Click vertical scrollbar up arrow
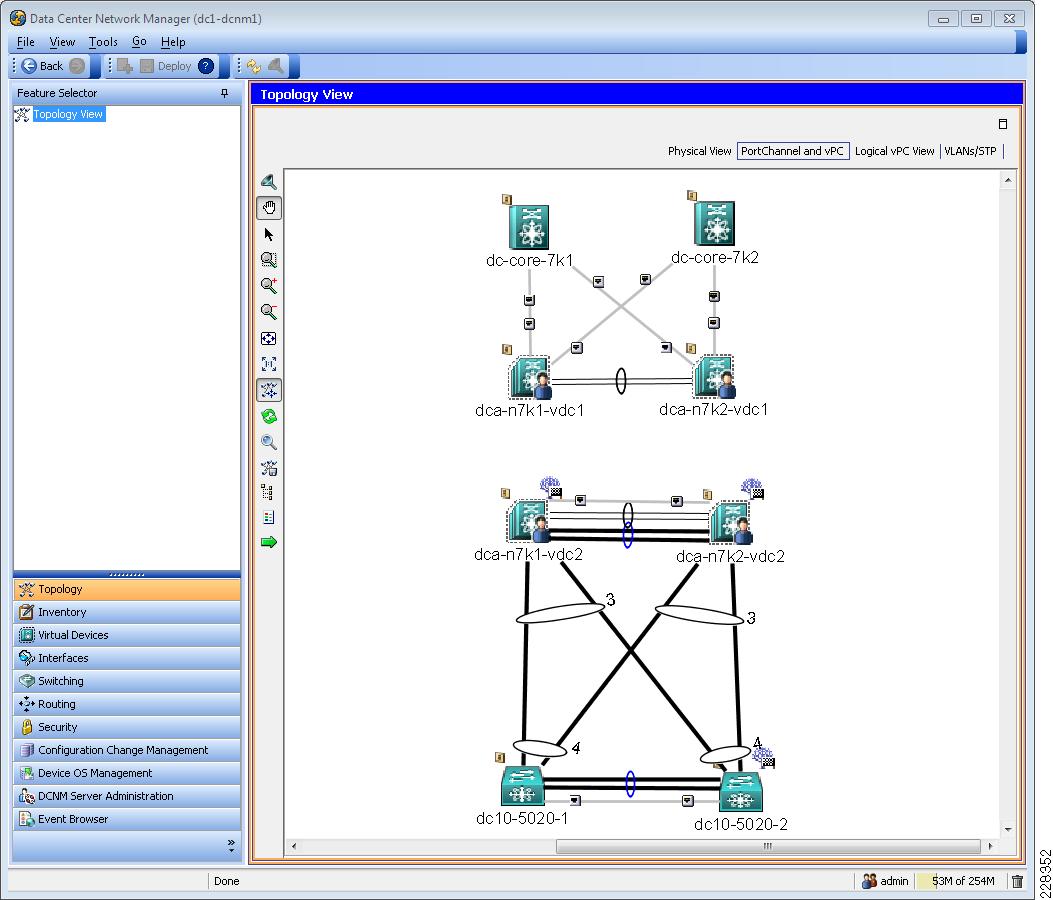The height and width of the screenshot is (900, 1053). click(x=1008, y=180)
